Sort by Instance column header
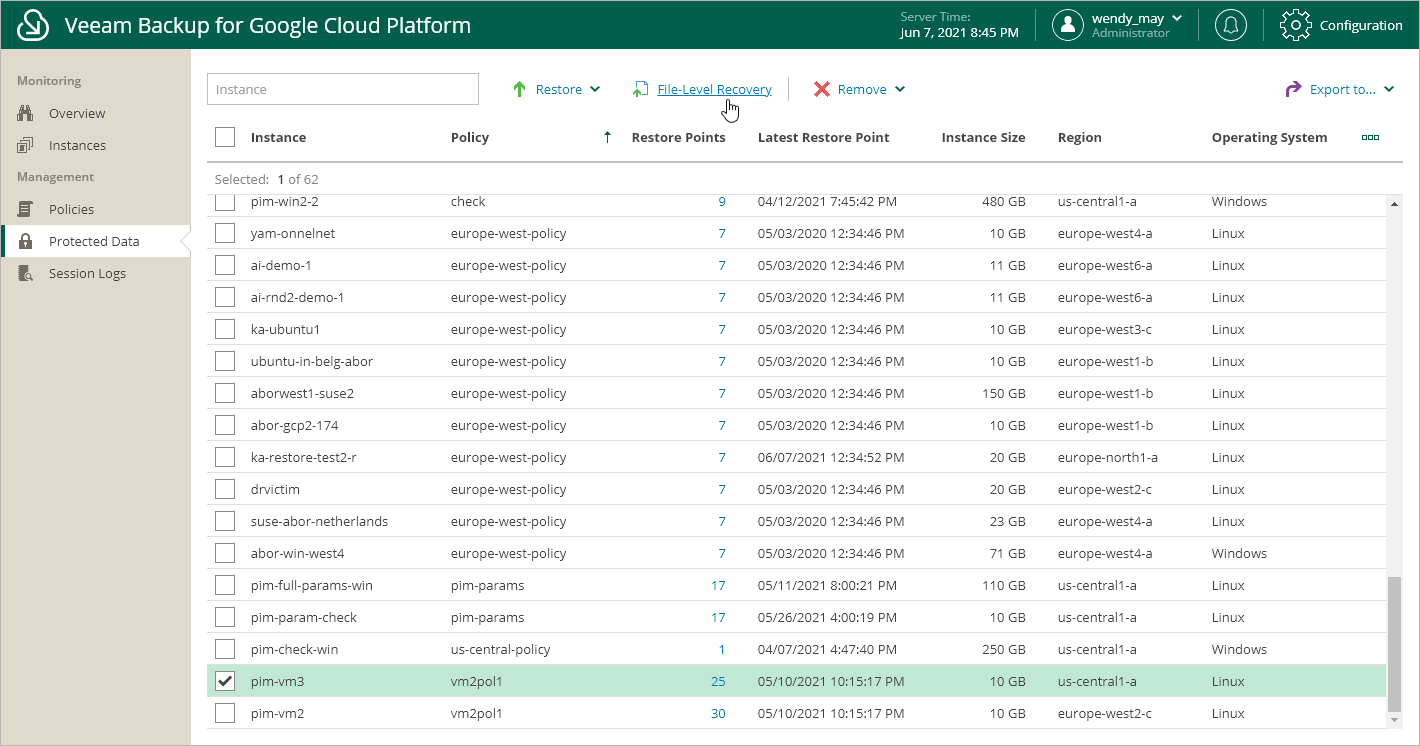This screenshot has width=1420, height=746. pos(278,137)
